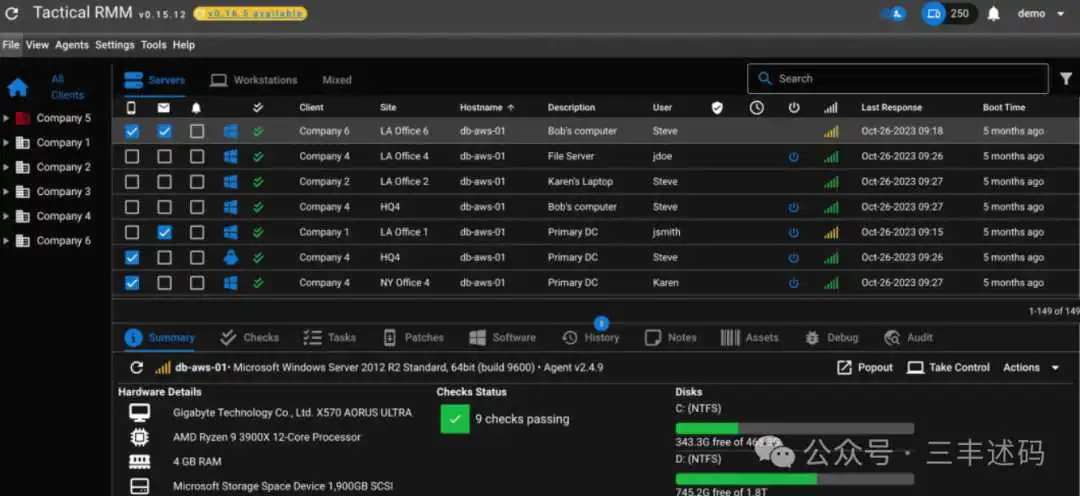Viewport: 1080px width, 496px height.
Task: Click the bell alert column header icon
Action: [x=196, y=108]
